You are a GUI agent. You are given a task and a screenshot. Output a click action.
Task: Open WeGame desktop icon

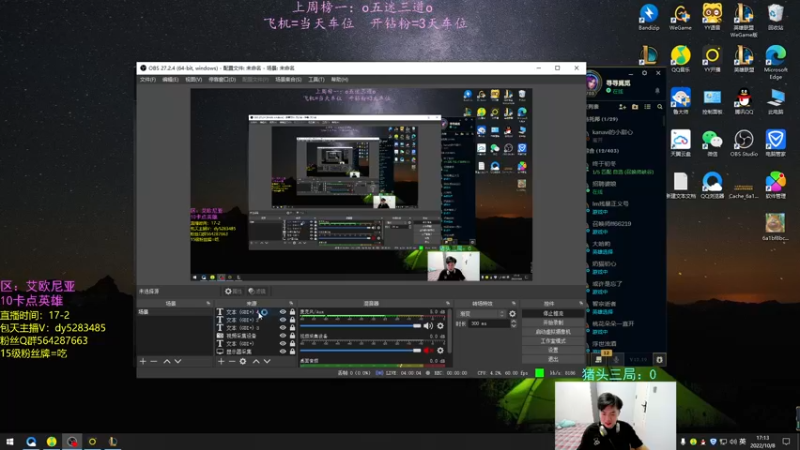(681, 17)
